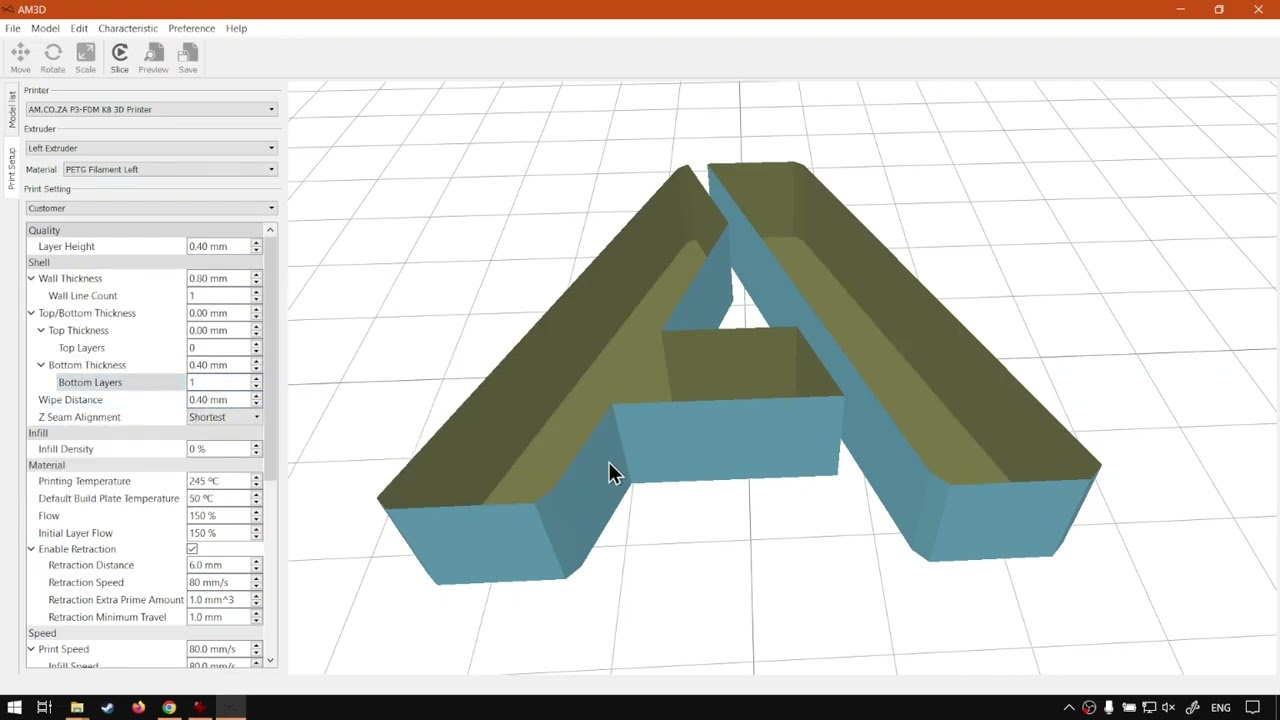Open Firefox from the taskbar
Viewport: 1280px width, 720px height.
click(138, 708)
